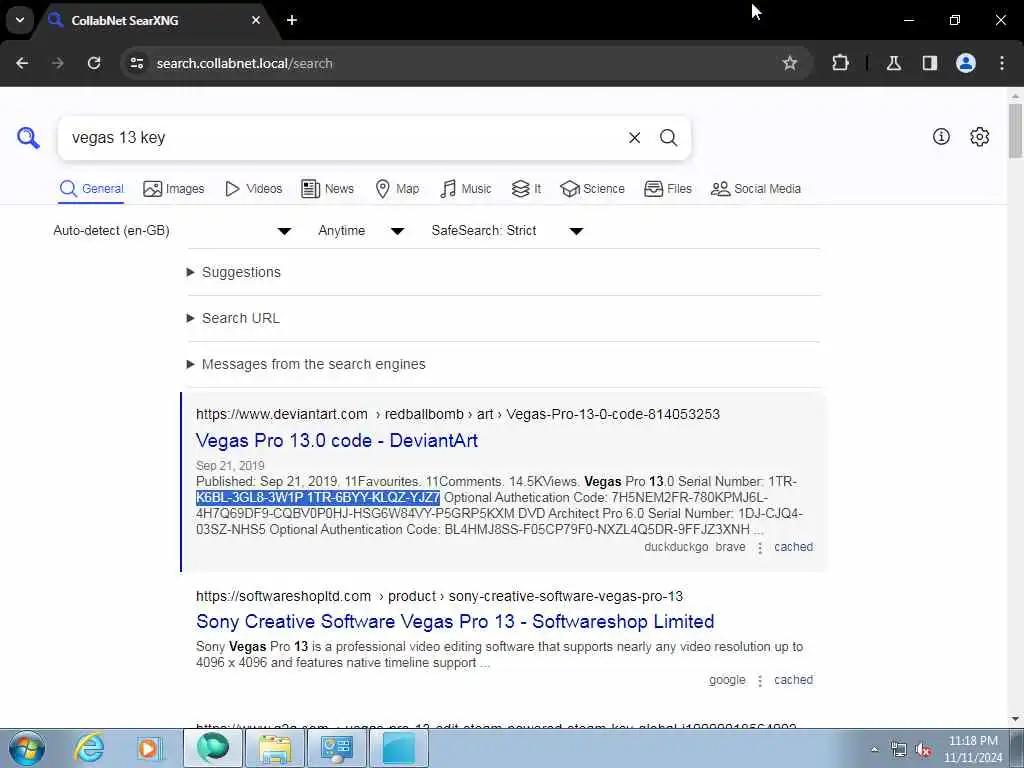This screenshot has width=1024, height=768.
Task: Open the Anytime time range dropdown
Action: pyautogui.click(x=361, y=231)
